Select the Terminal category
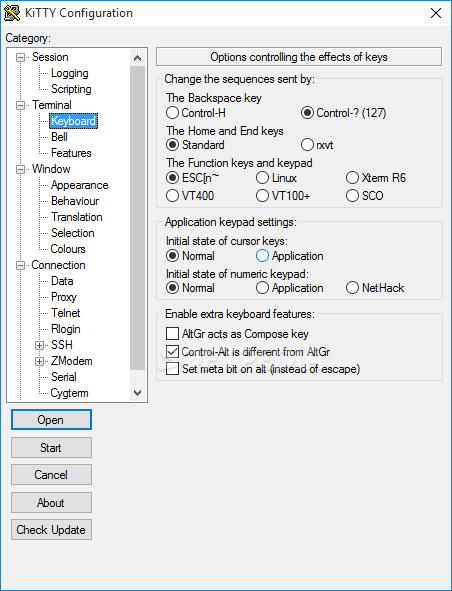Screen dimensions: 452x591 pyautogui.click(x=52, y=105)
